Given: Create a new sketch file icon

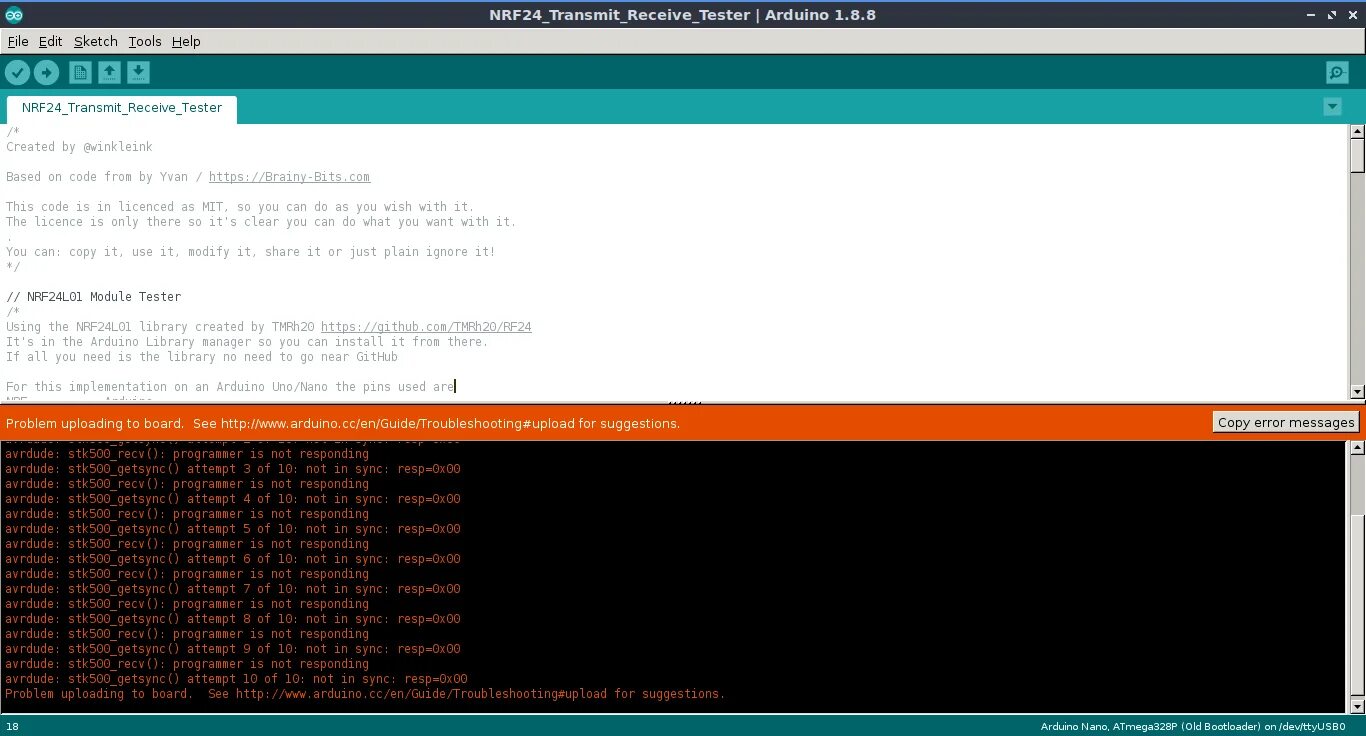Looking at the screenshot, I should pos(80,72).
